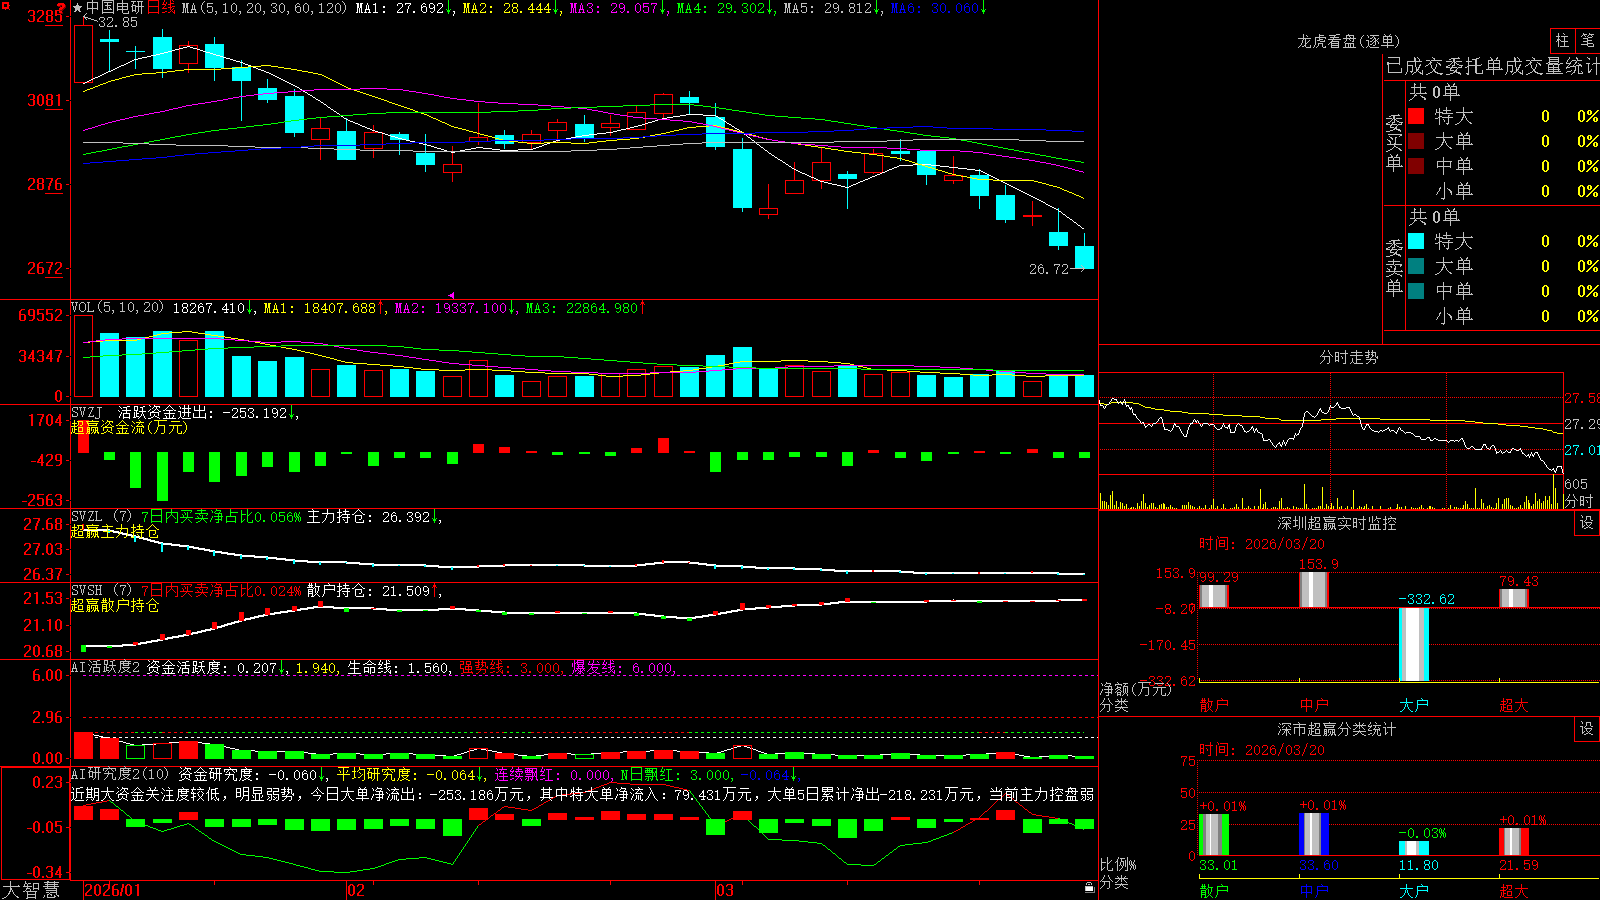This screenshot has height=900, width=1600.
Task: Click the 26.72 low-price label
Action: tap(1049, 269)
